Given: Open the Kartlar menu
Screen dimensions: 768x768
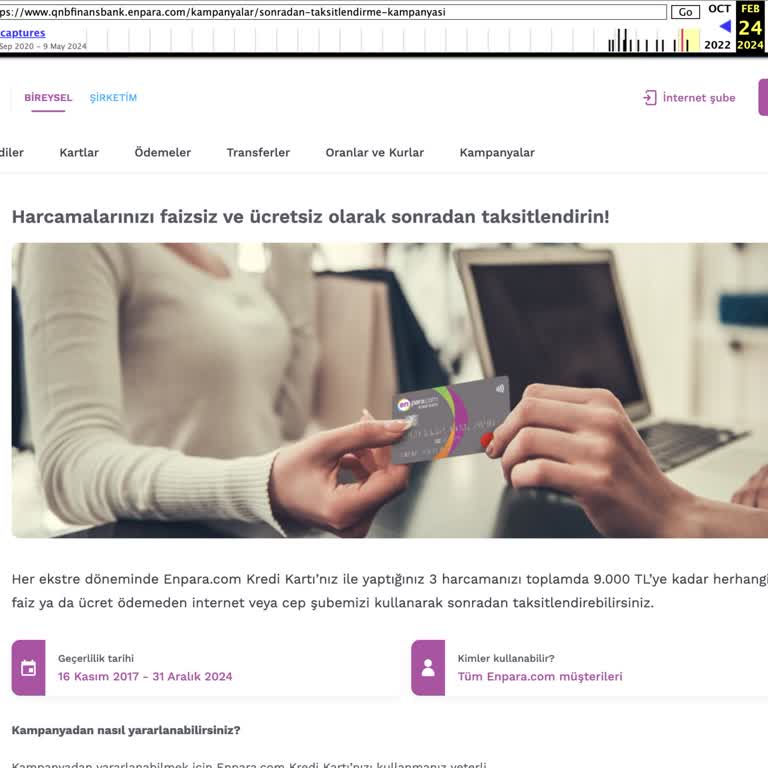Looking at the screenshot, I should (x=79, y=152).
